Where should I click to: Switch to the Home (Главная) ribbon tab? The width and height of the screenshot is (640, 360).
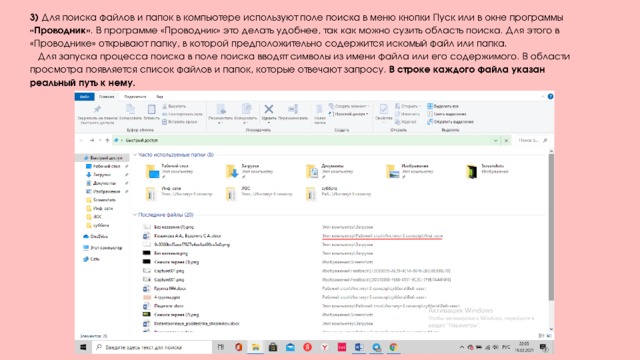(x=107, y=97)
